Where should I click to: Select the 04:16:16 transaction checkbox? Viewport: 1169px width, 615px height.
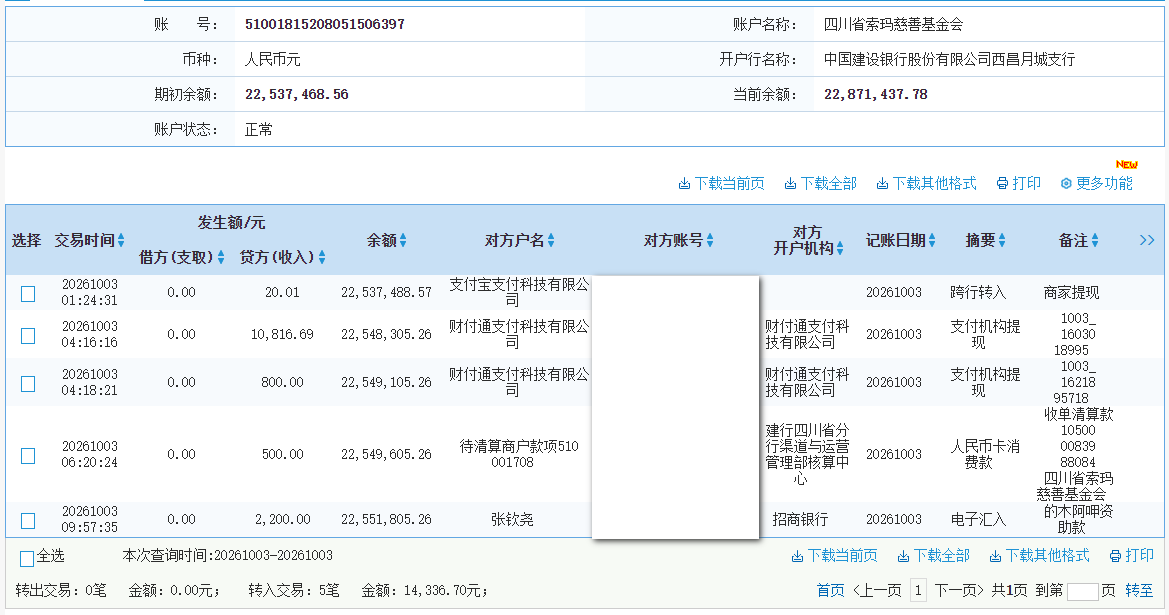(x=28, y=335)
